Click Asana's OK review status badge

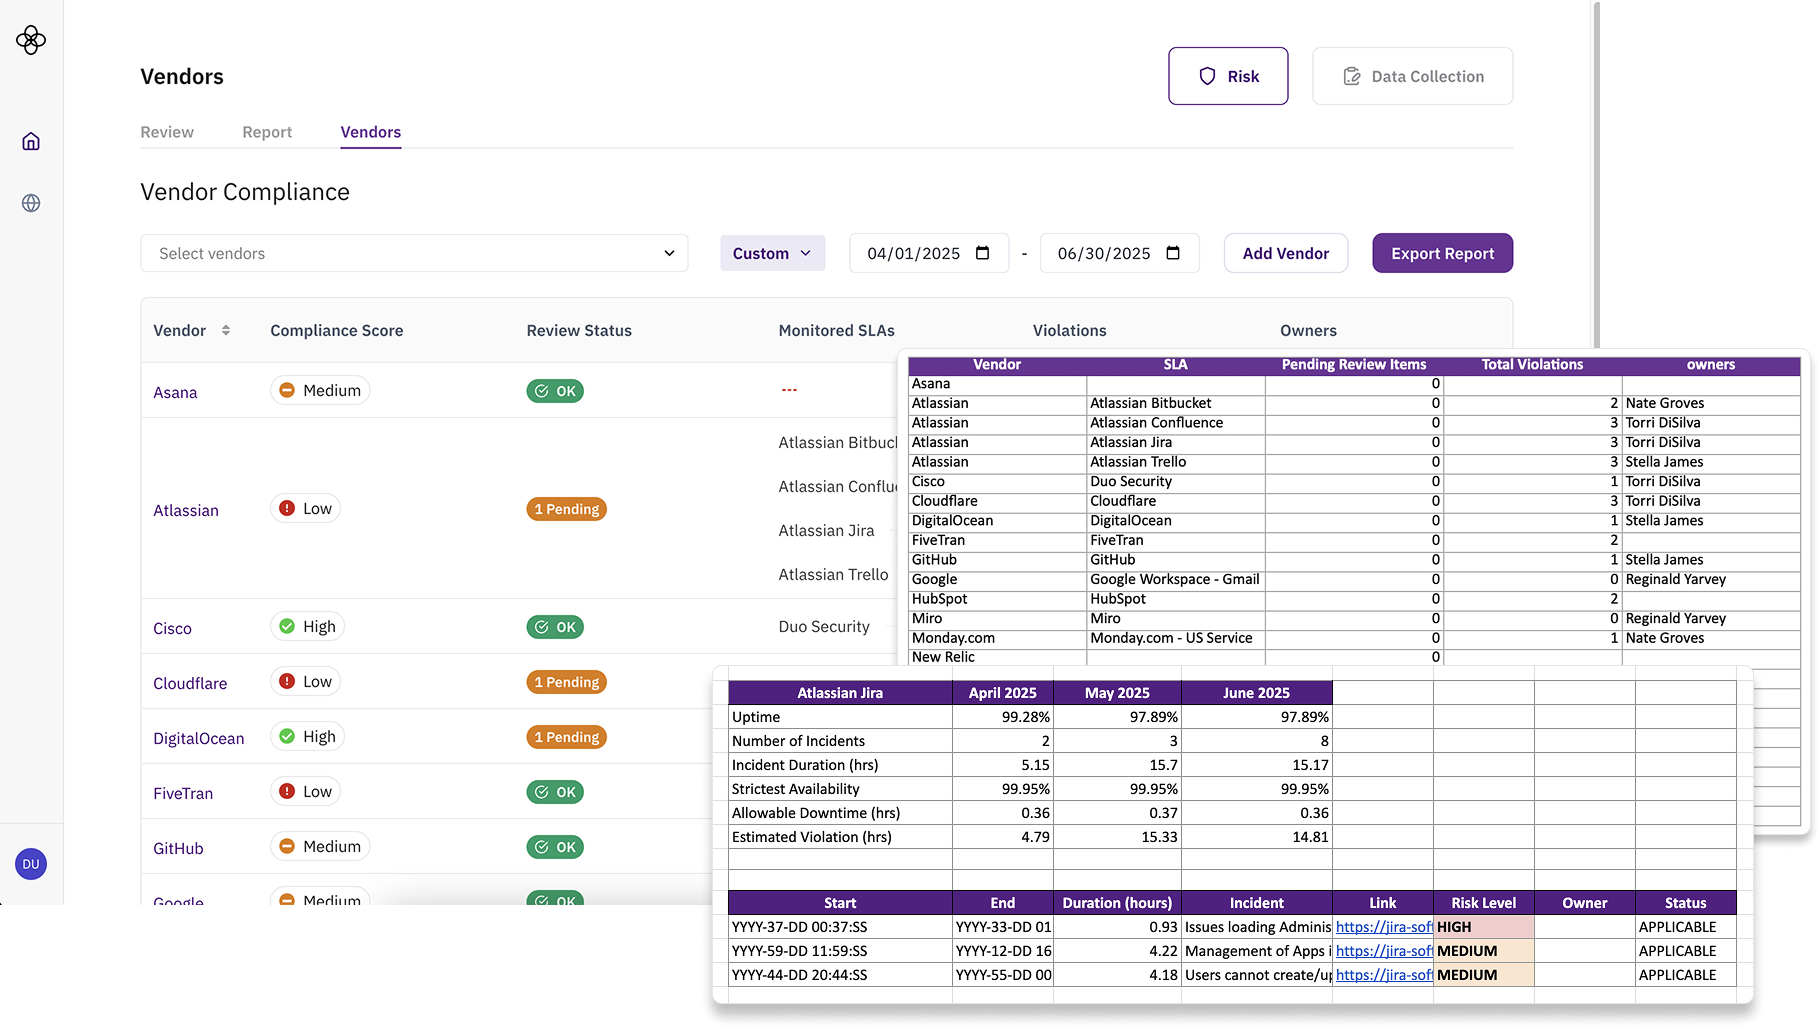[x=555, y=391]
